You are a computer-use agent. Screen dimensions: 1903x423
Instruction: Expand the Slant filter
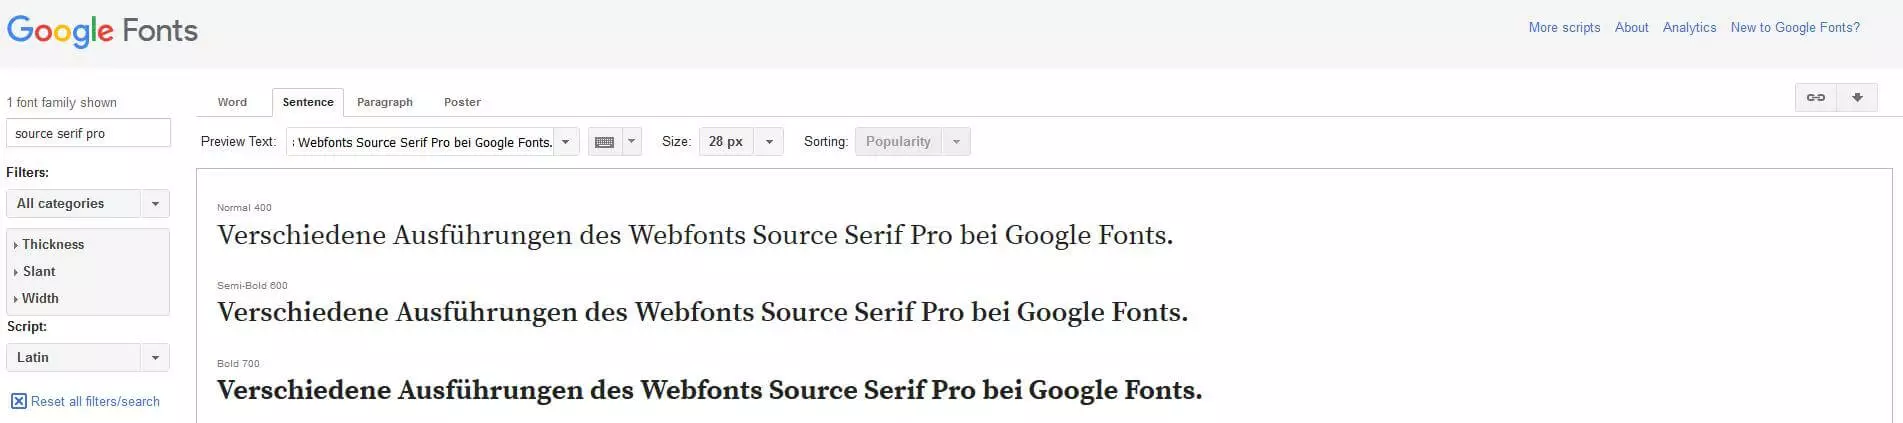click(39, 271)
